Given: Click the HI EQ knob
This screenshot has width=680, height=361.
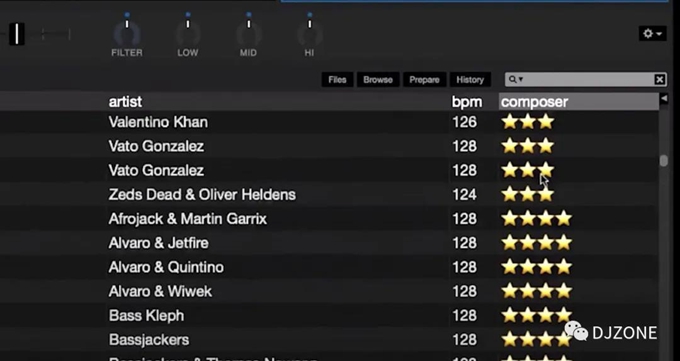Looking at the screenshot, I should coord(309,33).
